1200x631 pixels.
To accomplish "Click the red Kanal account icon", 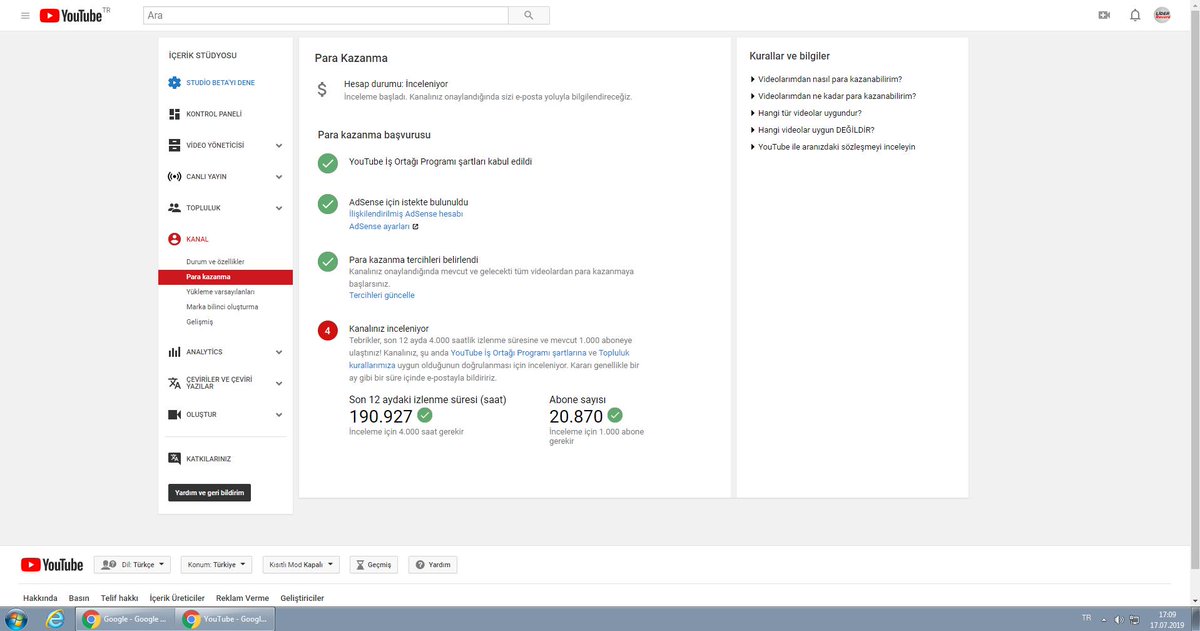I will coord(175,239).
